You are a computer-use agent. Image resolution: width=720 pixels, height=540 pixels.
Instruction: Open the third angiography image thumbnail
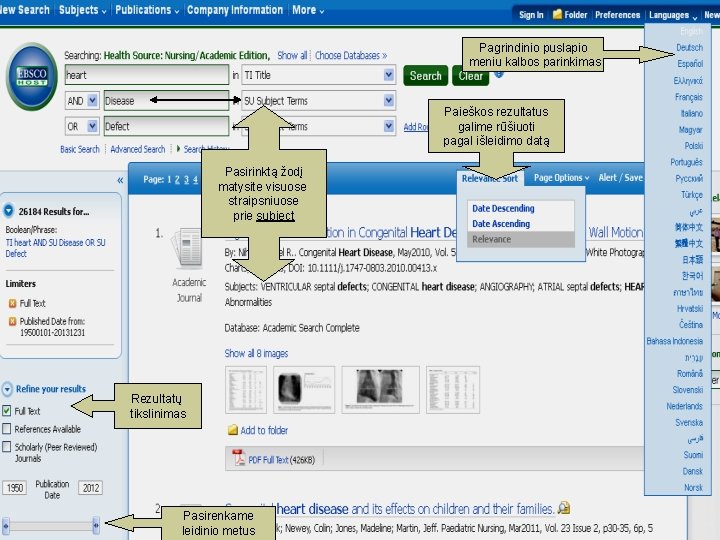(x=380, y=390)
